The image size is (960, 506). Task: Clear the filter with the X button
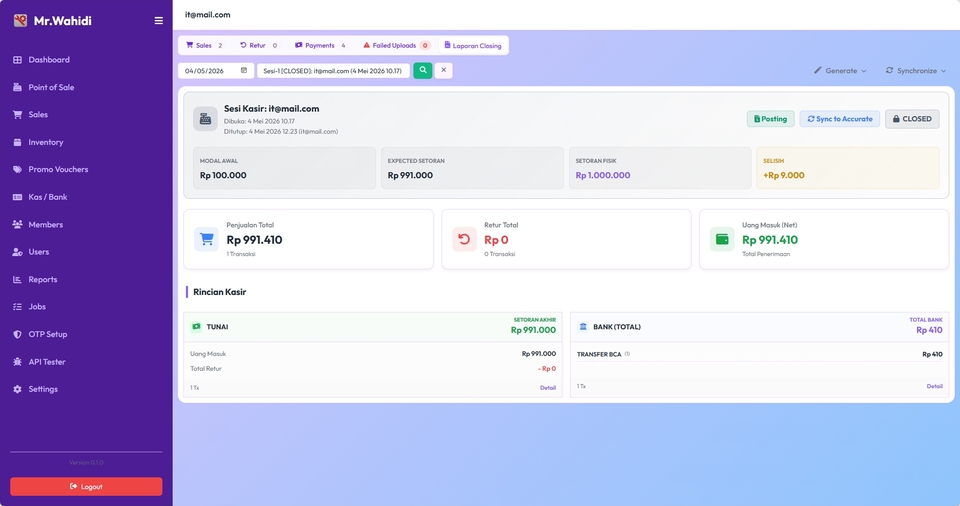tap(444, 70)
